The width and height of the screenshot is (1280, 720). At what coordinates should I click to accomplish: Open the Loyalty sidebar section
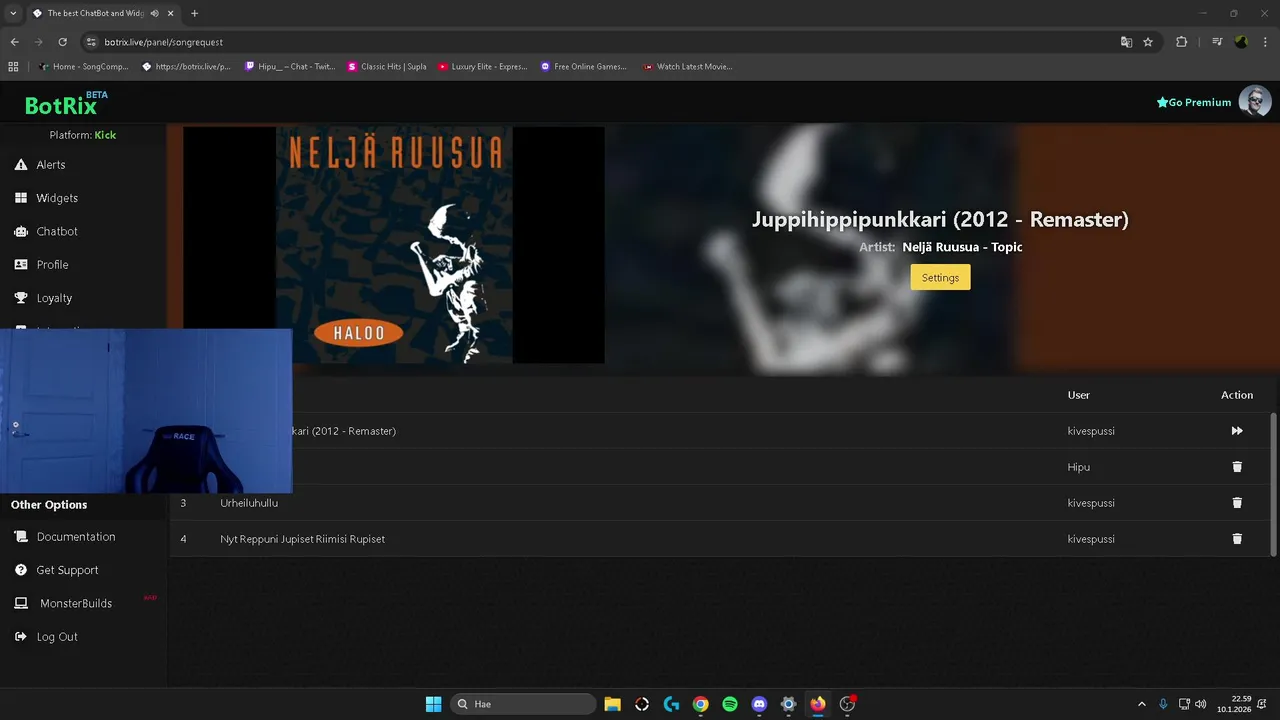[43, 298]
